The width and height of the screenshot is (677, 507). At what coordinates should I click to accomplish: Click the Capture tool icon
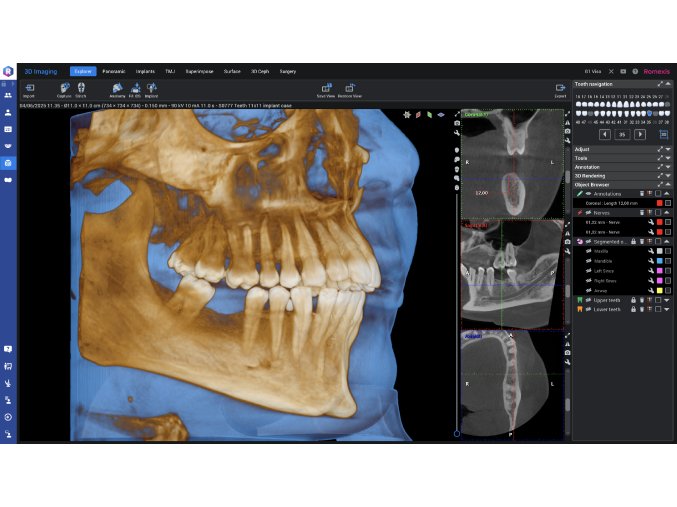point(64,88)
